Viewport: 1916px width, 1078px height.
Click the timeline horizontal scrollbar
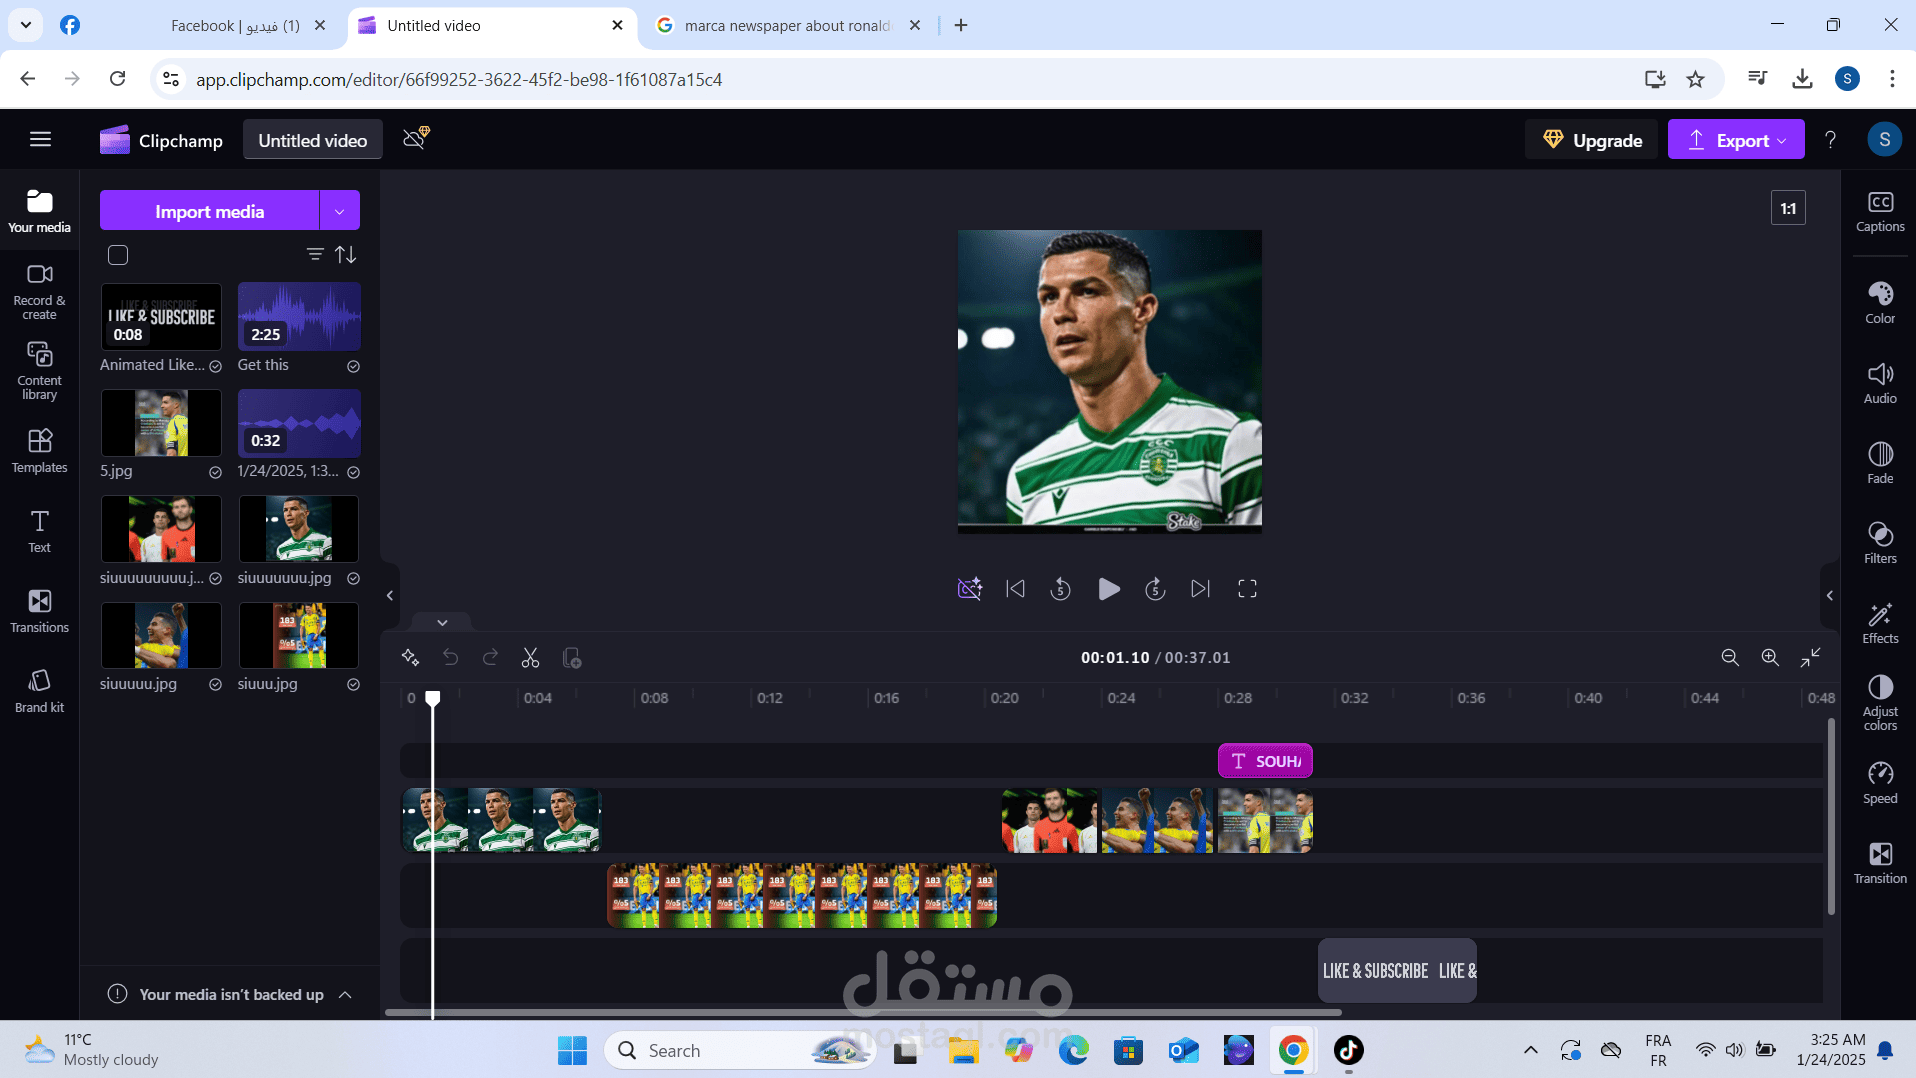[864, 1013]
